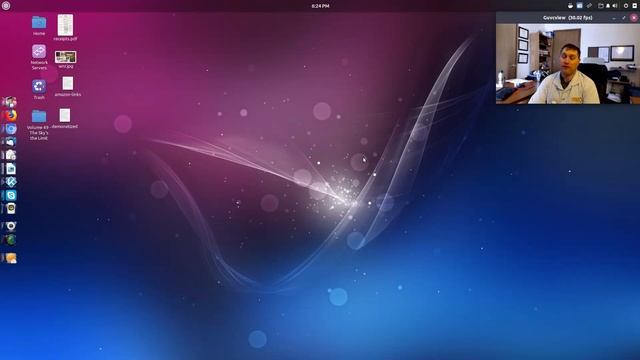The height and width of the screenshot is (360, 640).
Task: Open the webcam app dock icon
Action: [x=11, y=226]
